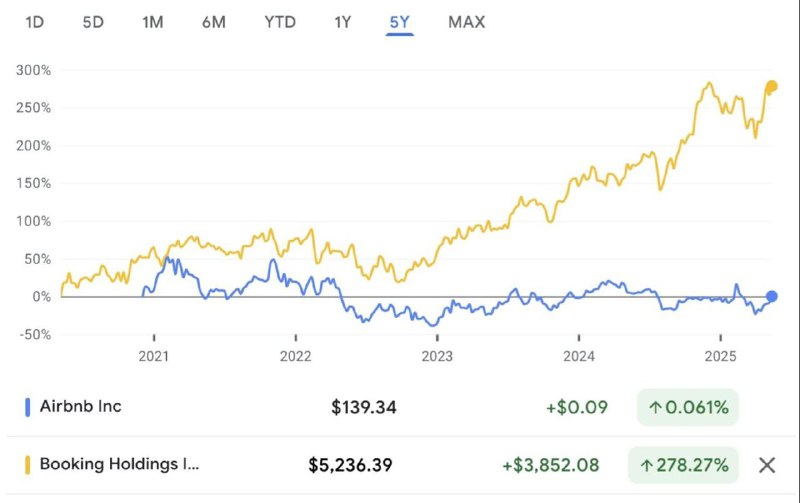Remove Booking Holdings comparison with X icon

click(767, 465)
